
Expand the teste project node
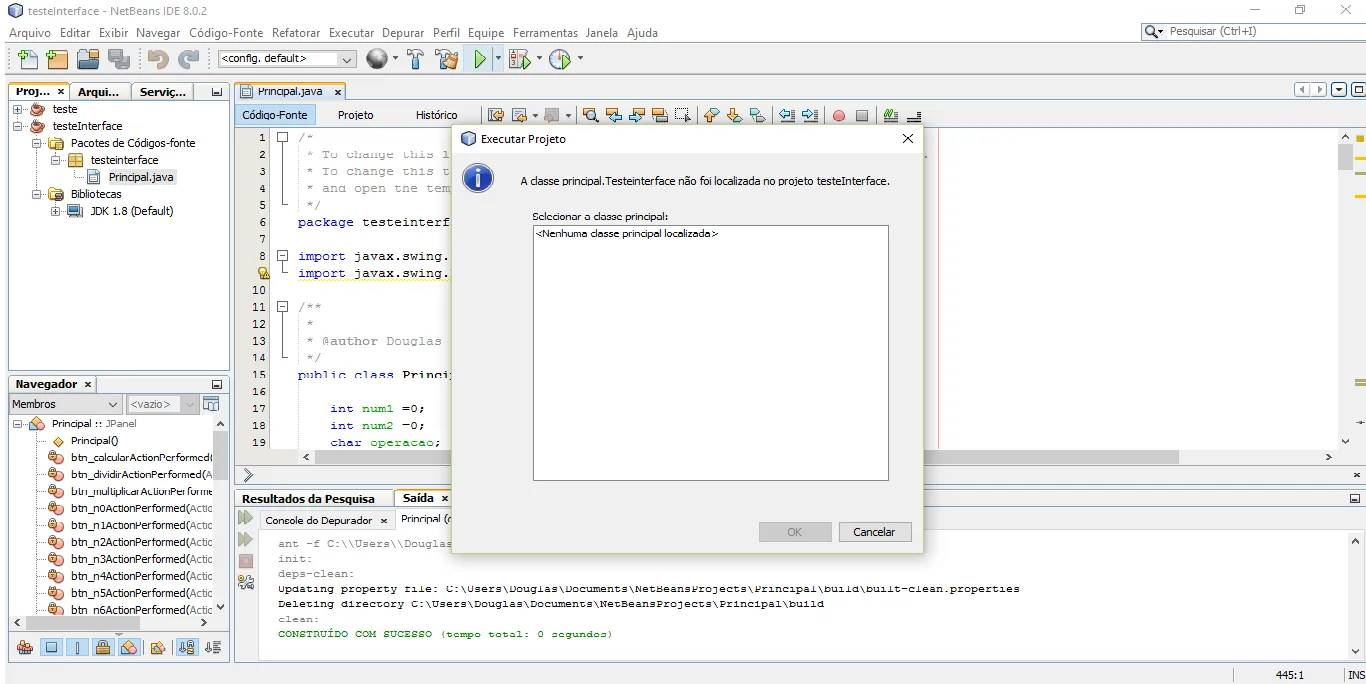[18, 109]
